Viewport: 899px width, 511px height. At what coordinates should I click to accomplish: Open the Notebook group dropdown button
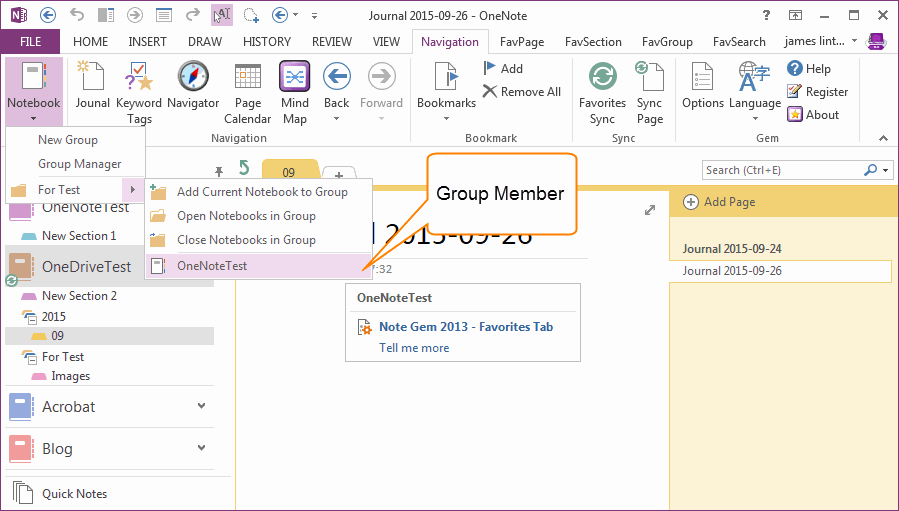(x=33, y=92)
